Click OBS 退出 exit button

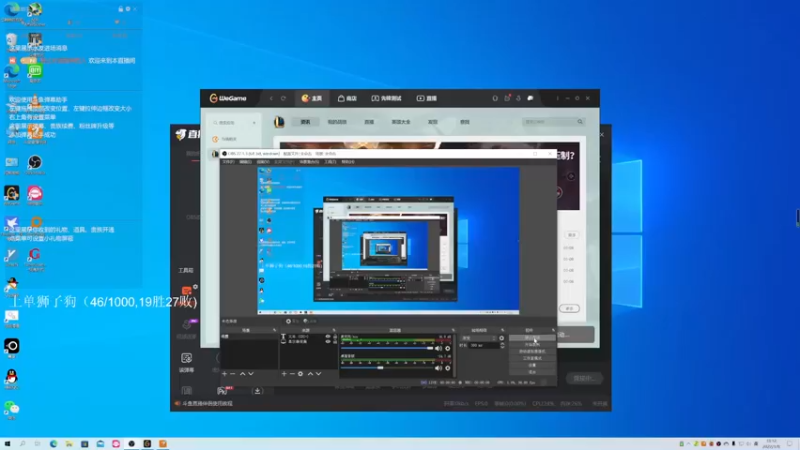[x=532, y=371]
